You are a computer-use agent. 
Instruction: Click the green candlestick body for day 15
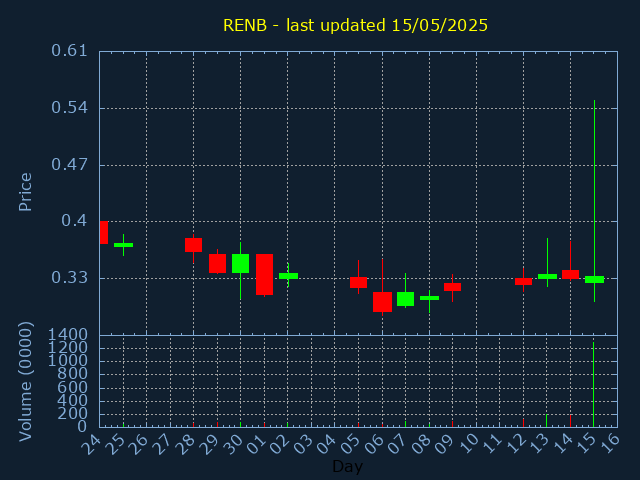click(x=594, y=280)
